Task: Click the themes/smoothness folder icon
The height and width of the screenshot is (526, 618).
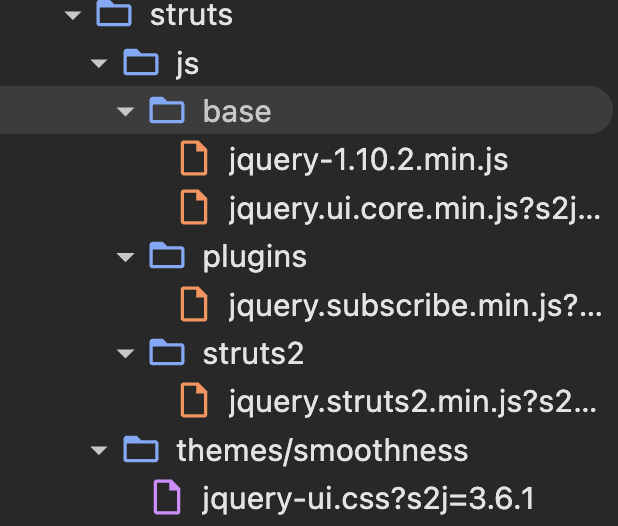Action: pyautogui.click(x=141, y=449)
